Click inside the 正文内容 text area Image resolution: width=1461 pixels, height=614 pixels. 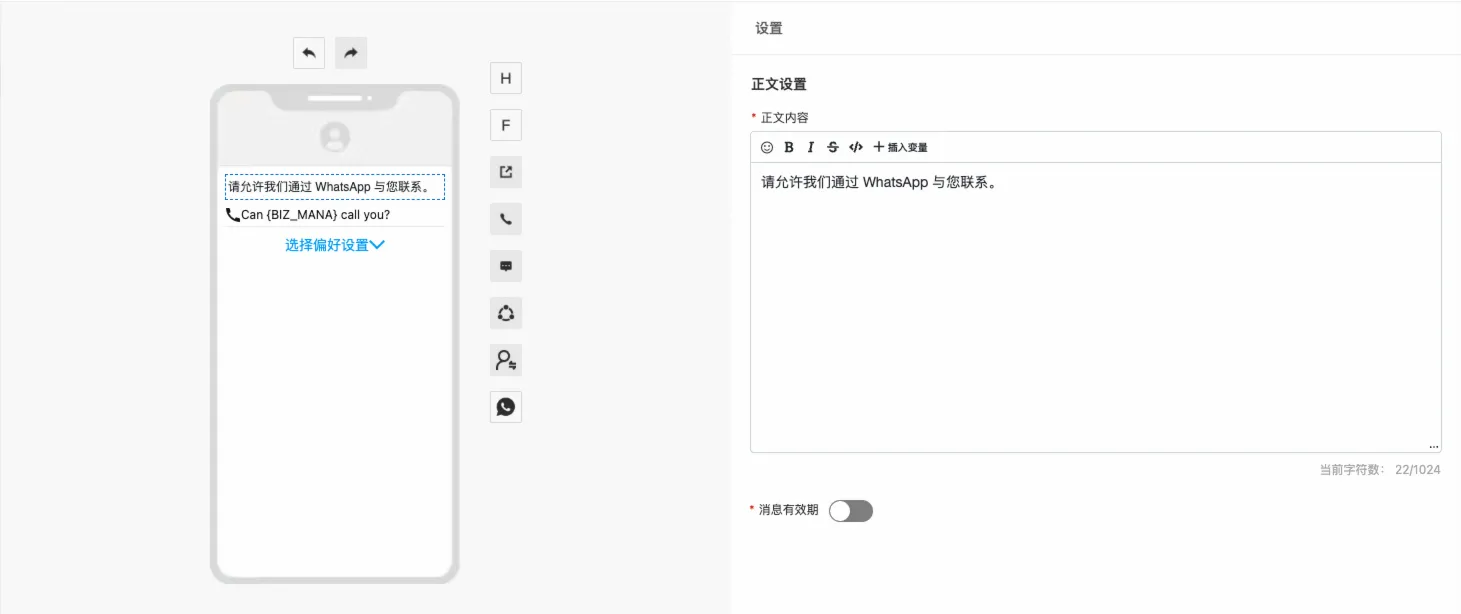[x=1095, y=307]
